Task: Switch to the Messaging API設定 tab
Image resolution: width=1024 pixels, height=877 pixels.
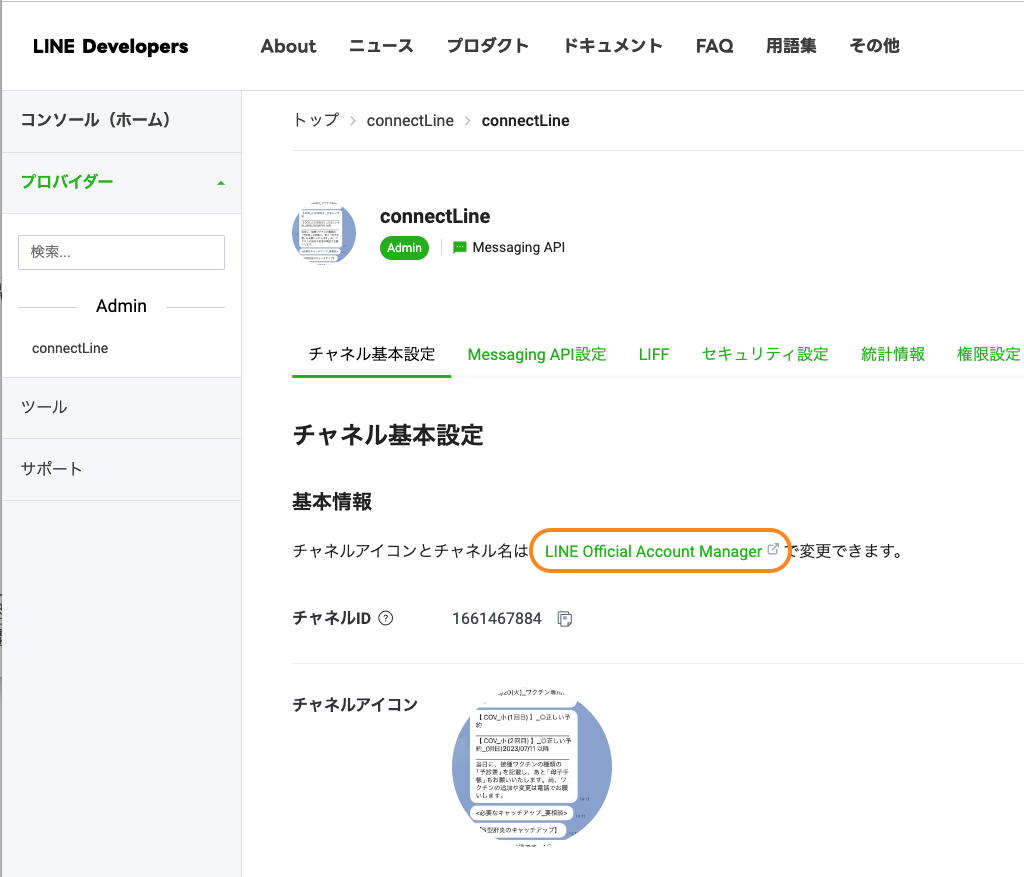Action: 537,355
